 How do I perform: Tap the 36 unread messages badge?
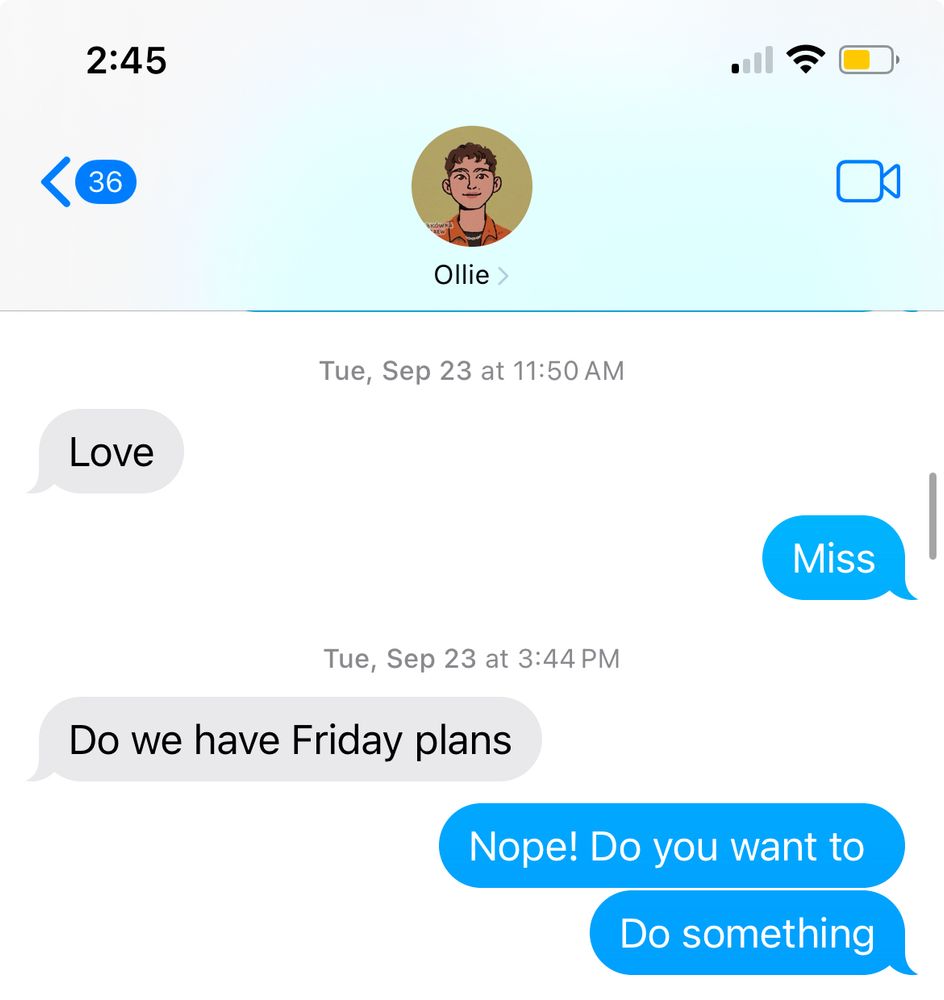(x=106, y=182)
